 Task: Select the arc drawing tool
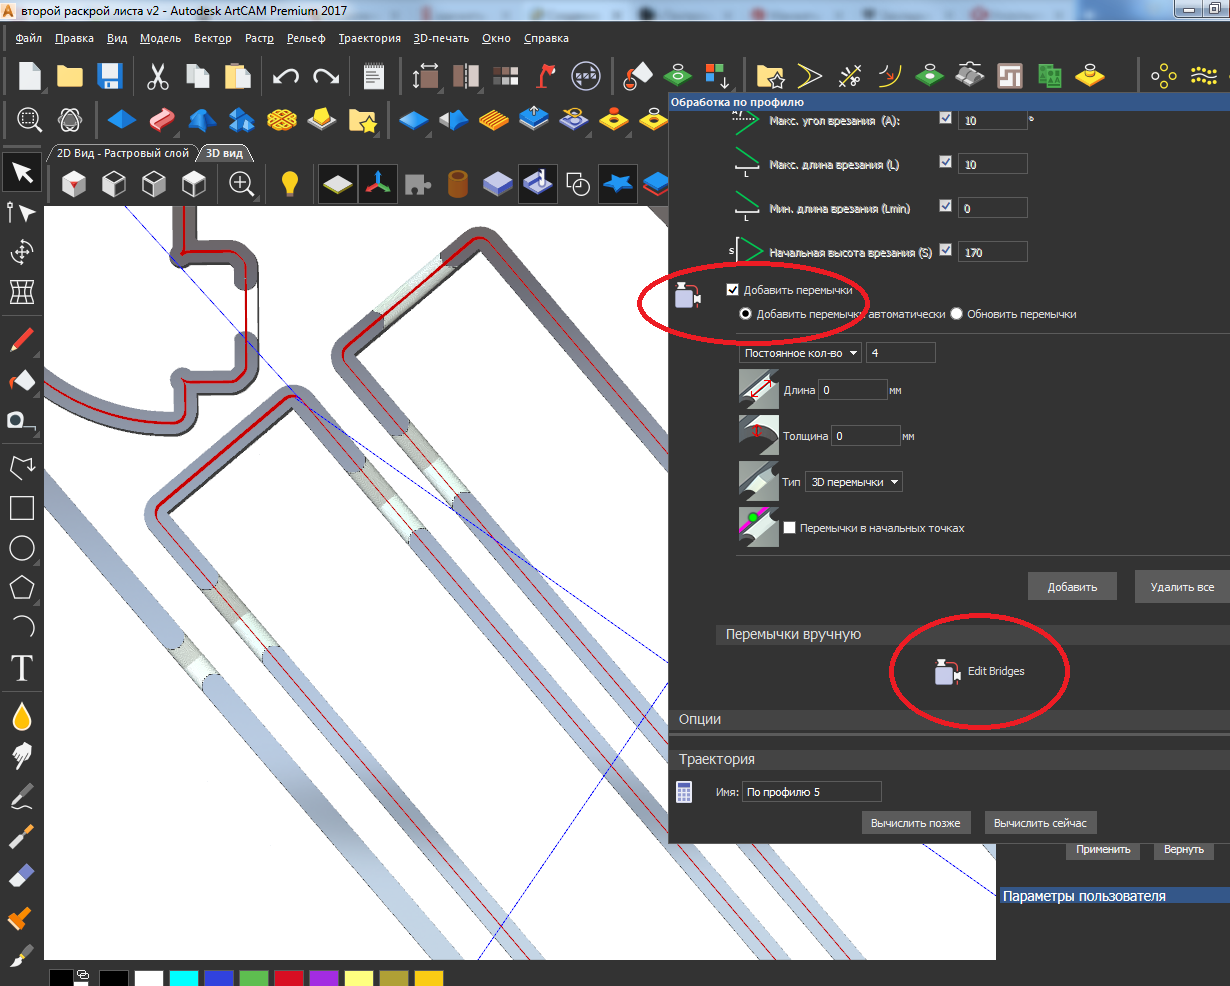(22, 627)
